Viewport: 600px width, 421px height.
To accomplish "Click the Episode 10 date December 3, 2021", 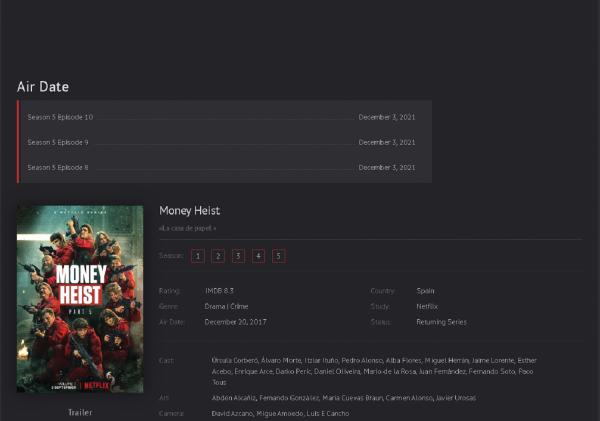I will (x=387, y=117).
